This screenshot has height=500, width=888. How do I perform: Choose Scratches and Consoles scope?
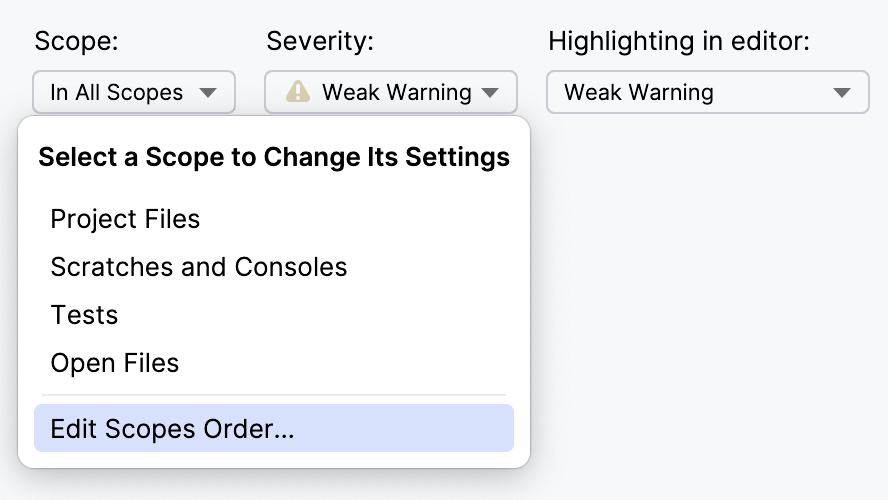pyautogui.click(x=199, y=267)
